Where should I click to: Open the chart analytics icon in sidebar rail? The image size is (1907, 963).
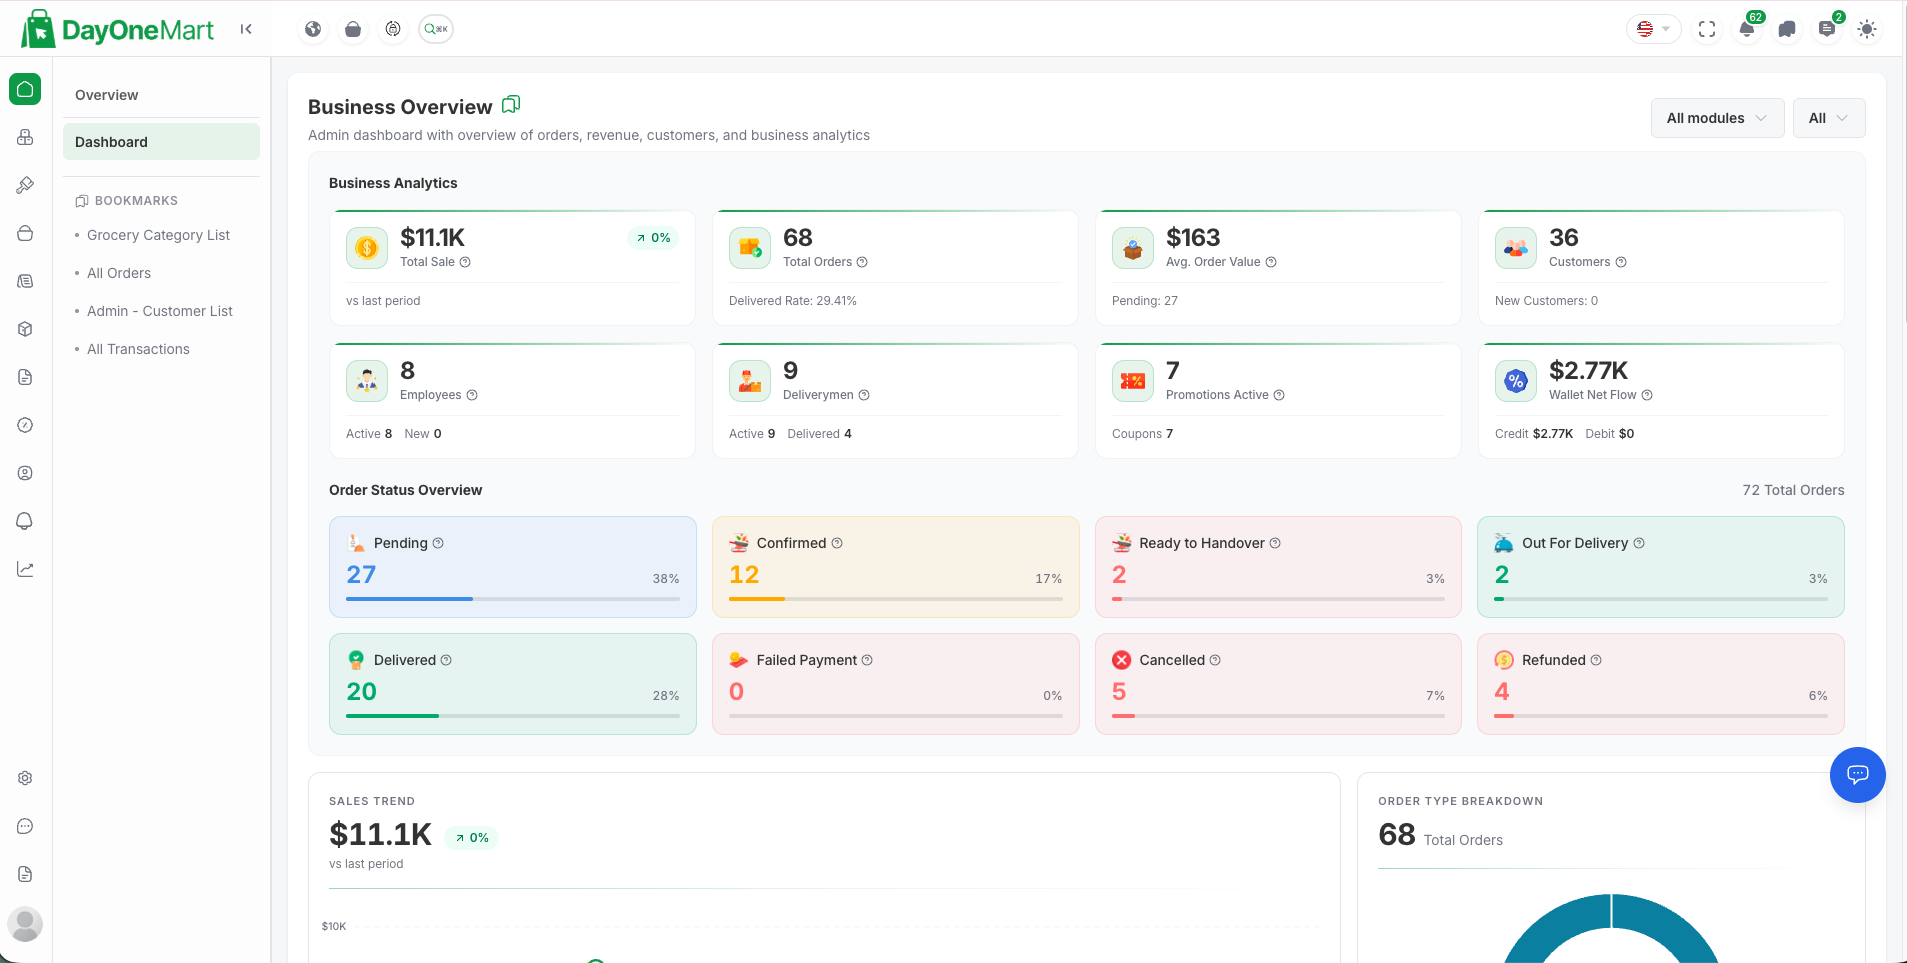(x=25, y=569)
